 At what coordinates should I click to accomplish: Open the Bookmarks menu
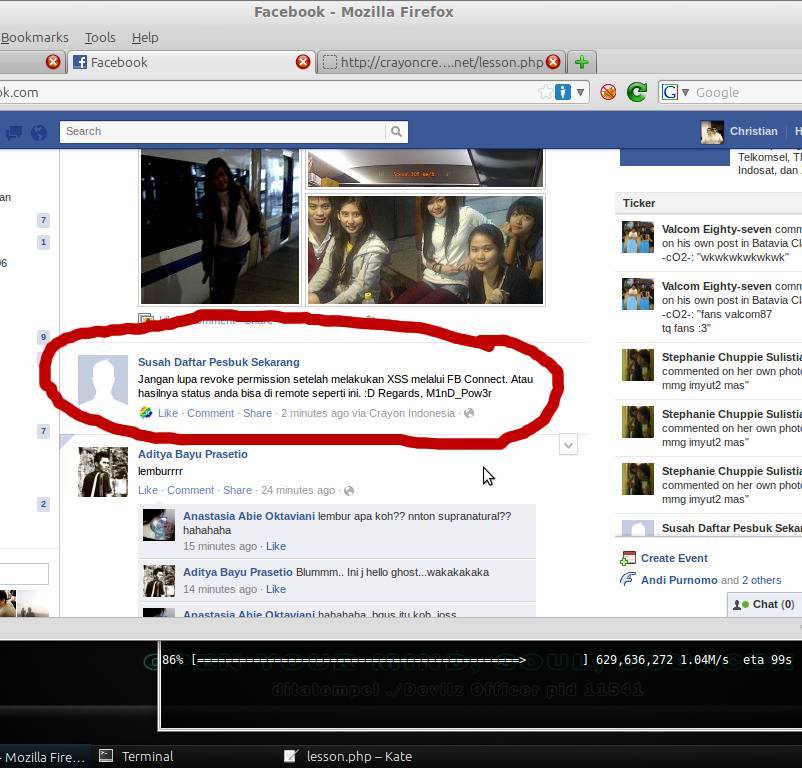tap(34, 37)
